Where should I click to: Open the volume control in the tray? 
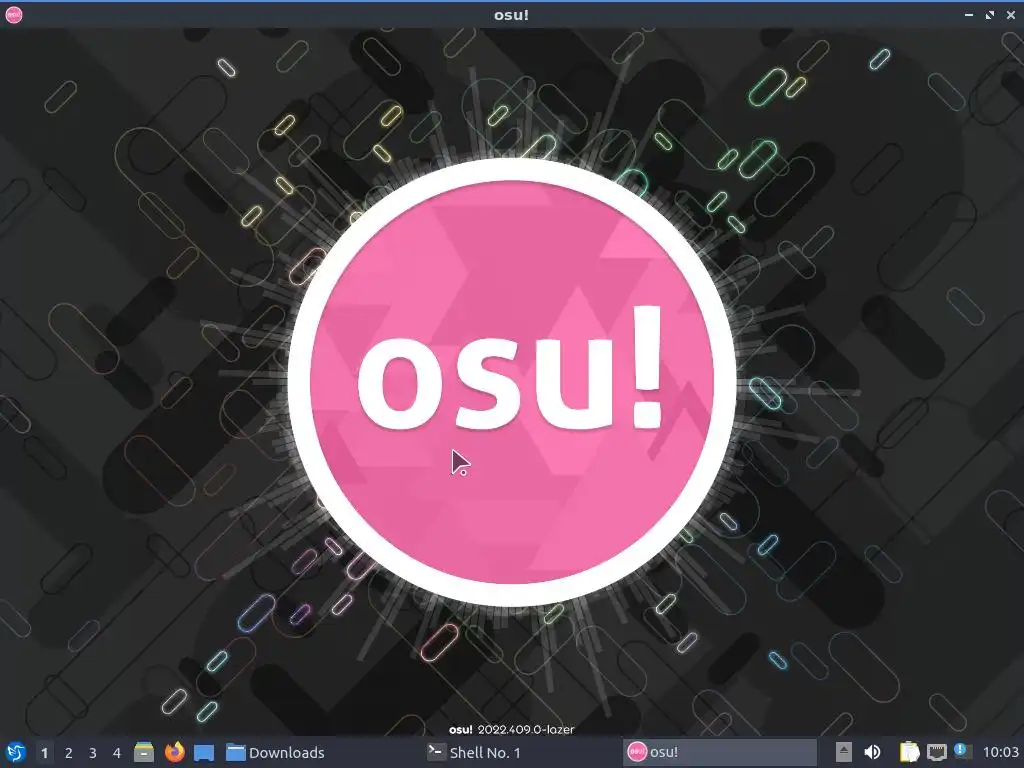(x=872, y=752)
